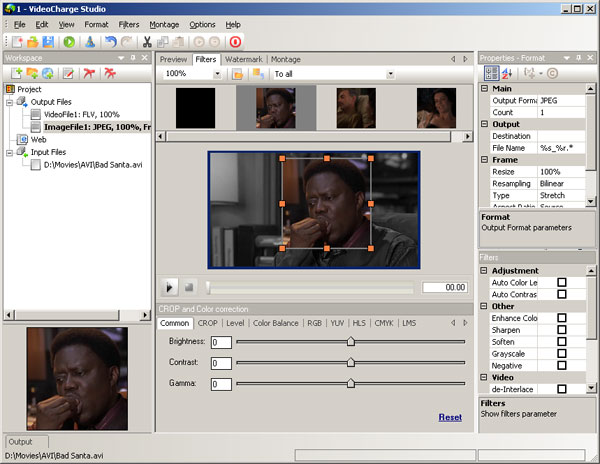
Task: Undo the last action
Action: point(111,42)
